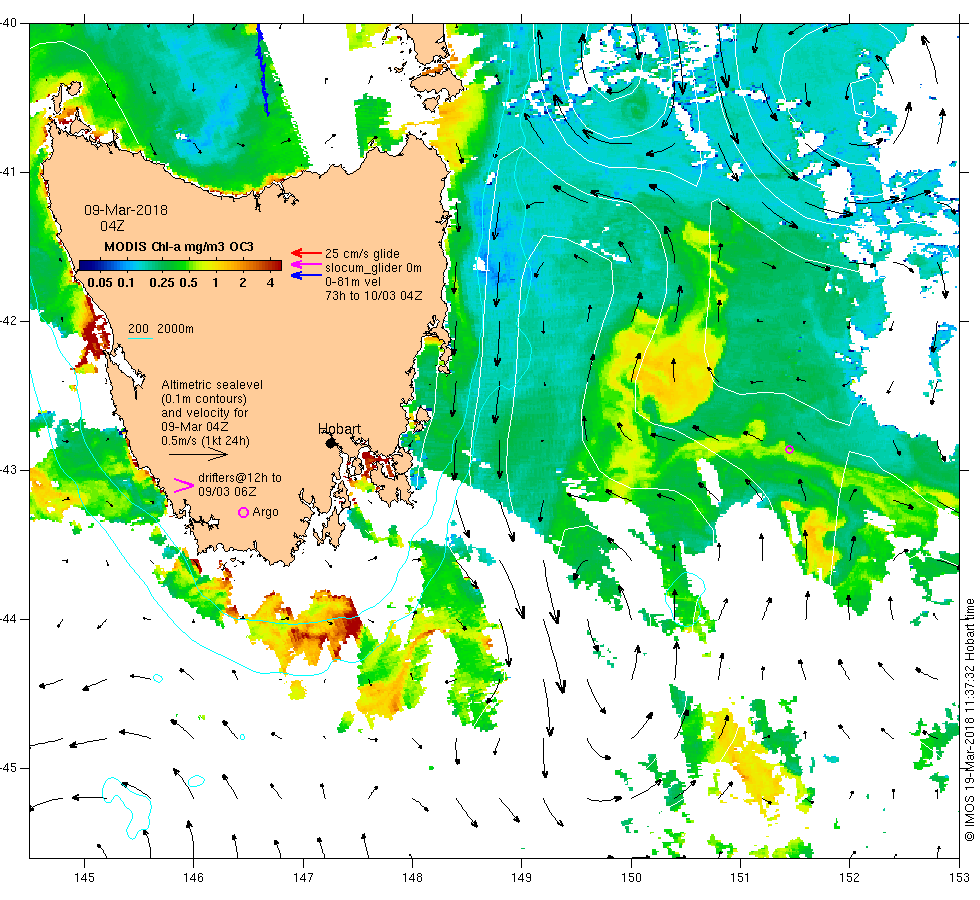Image resolution: width=980 pixels, height=900 pixels.
Task: Click the '(0.1m contours)' text
Action: click(204, 399)
